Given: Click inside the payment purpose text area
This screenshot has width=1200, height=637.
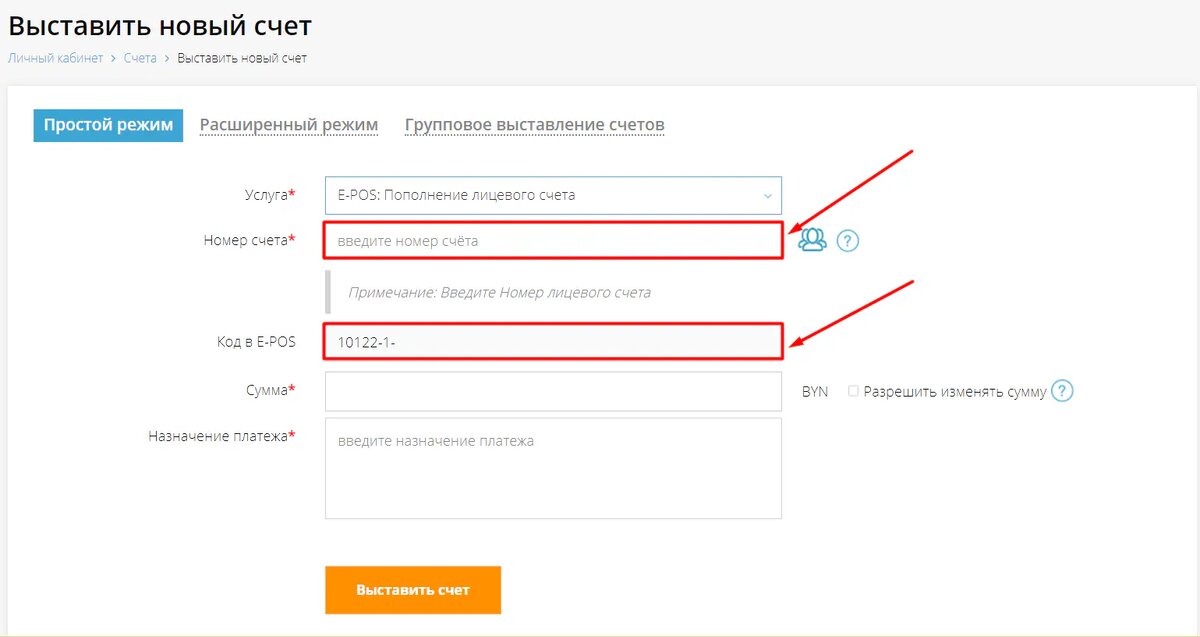Looking at the screenshot, I should point(552,467).
